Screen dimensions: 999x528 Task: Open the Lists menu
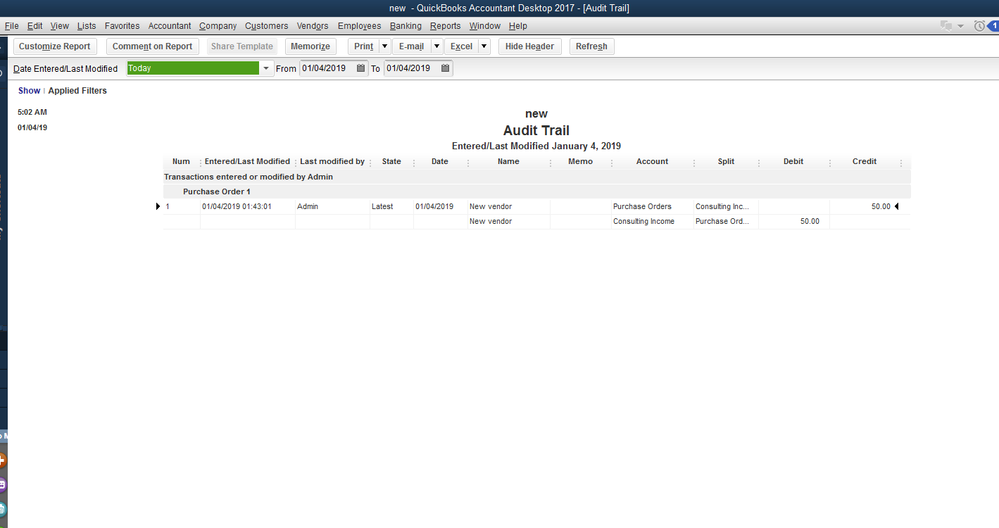coord(86,26)
